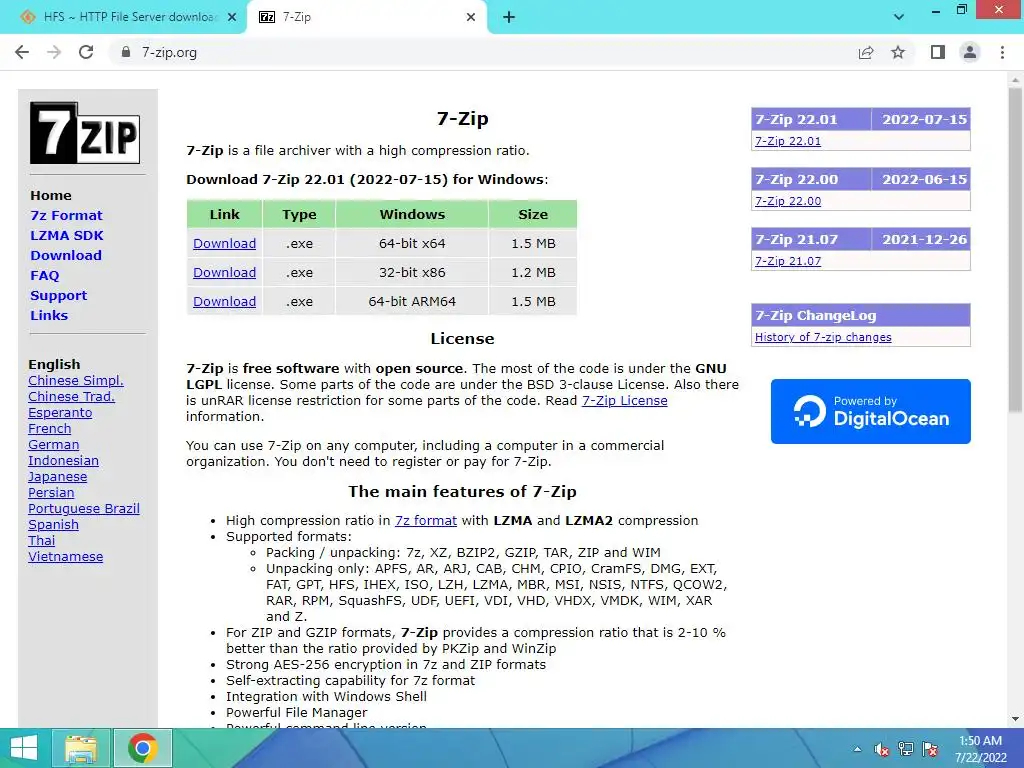Viewport: 1024px width, 768px height.
Task: Follow the 7z format link in features
Action: click(426, 520)
